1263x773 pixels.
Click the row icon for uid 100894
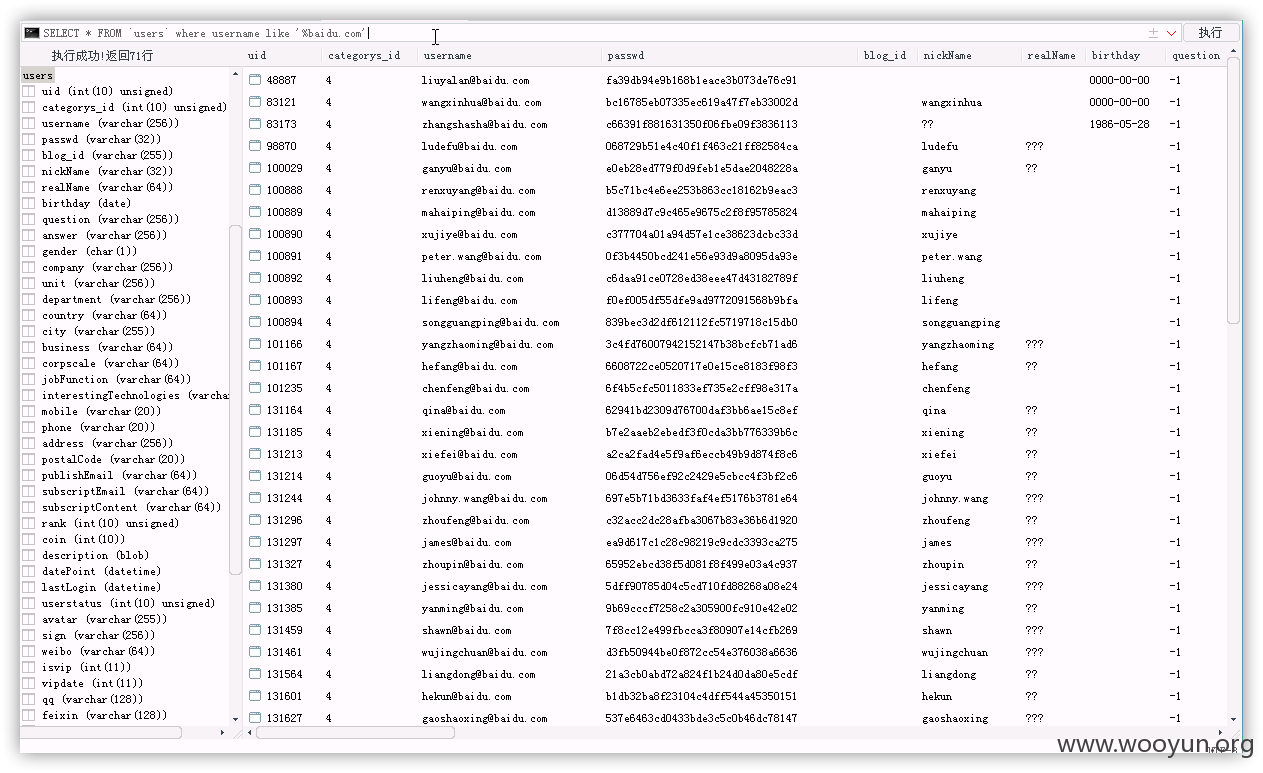pos(255,322)
